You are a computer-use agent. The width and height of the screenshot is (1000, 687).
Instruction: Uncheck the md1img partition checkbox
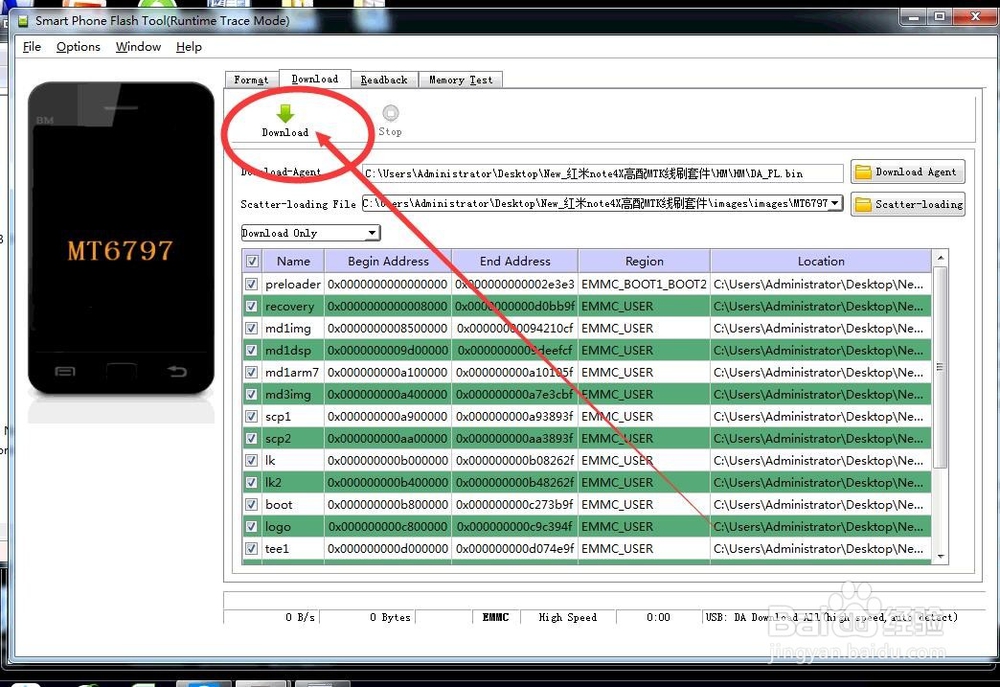tap(252, 328)
